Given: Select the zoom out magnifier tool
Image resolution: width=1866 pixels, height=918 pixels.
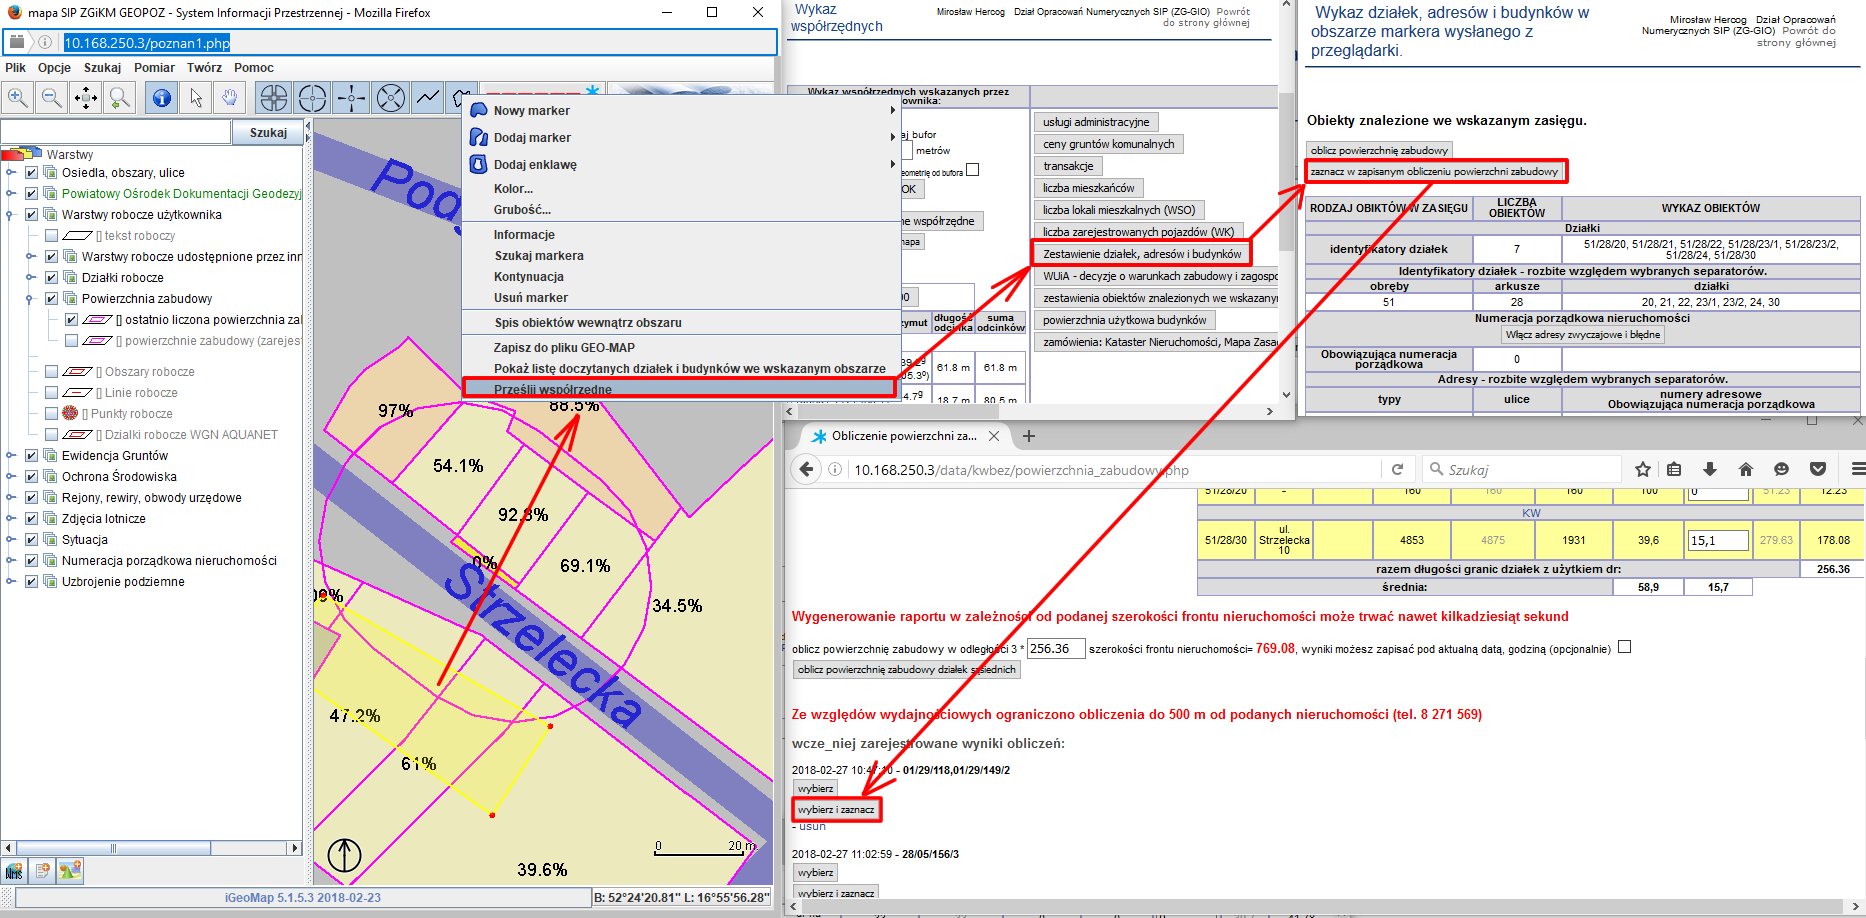Looking at the screenshot, I should pos(52,97).
